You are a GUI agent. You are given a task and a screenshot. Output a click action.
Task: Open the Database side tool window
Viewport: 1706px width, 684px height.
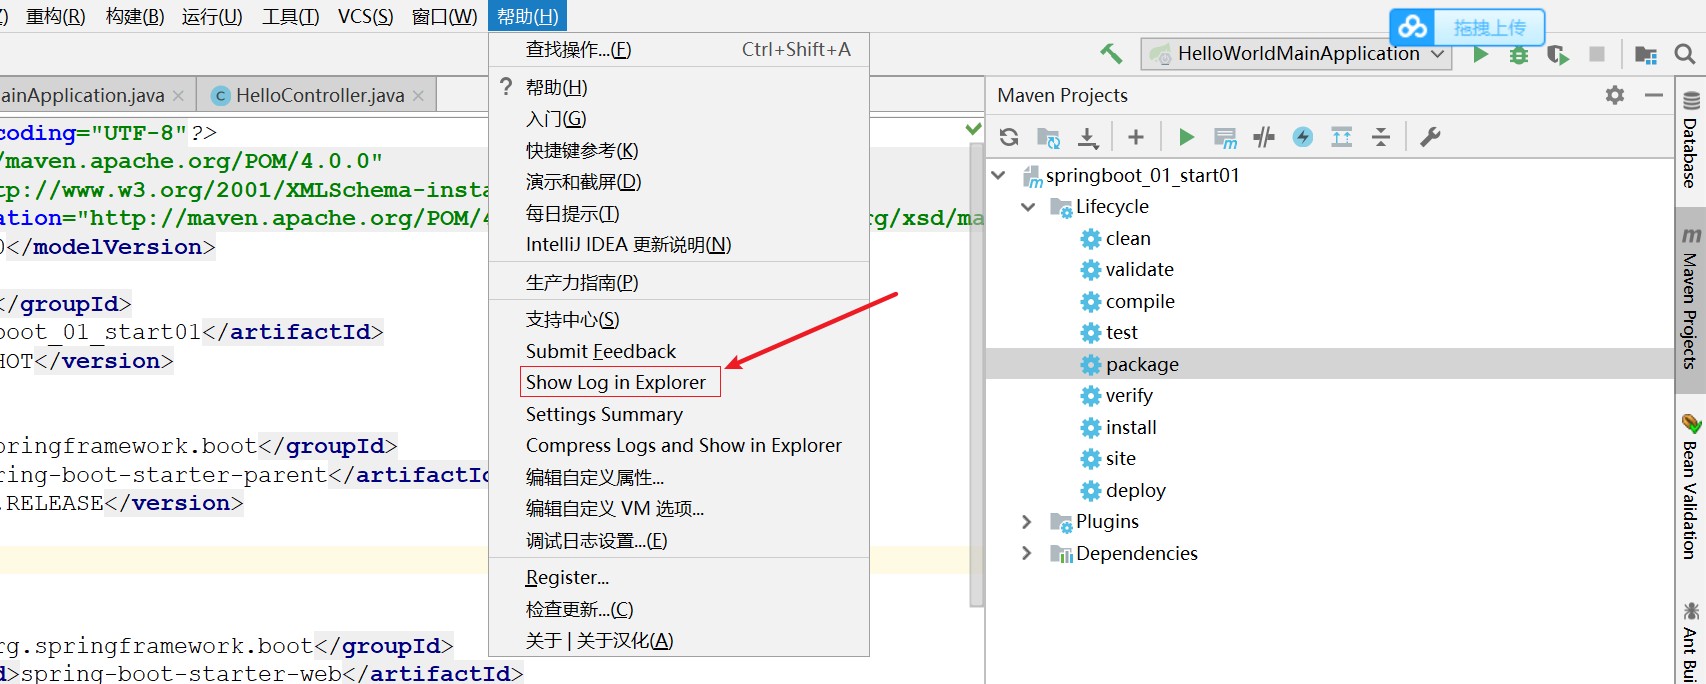pos(1690,140)
